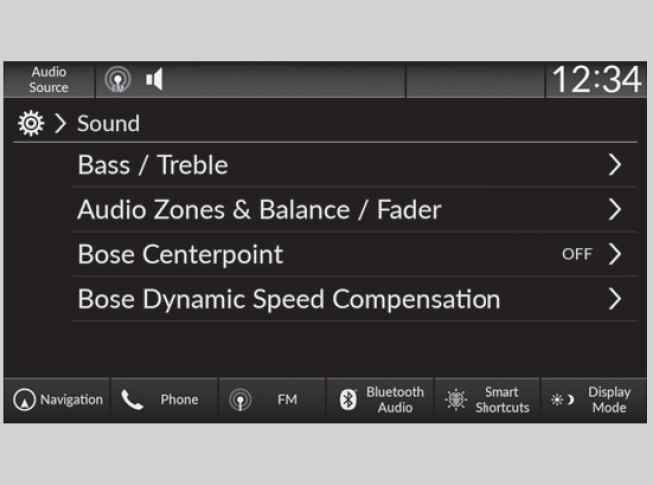Expand Bass / Treble chevron arrow
The height and width of the screenshot is (485, 653).
coord(615,165)
